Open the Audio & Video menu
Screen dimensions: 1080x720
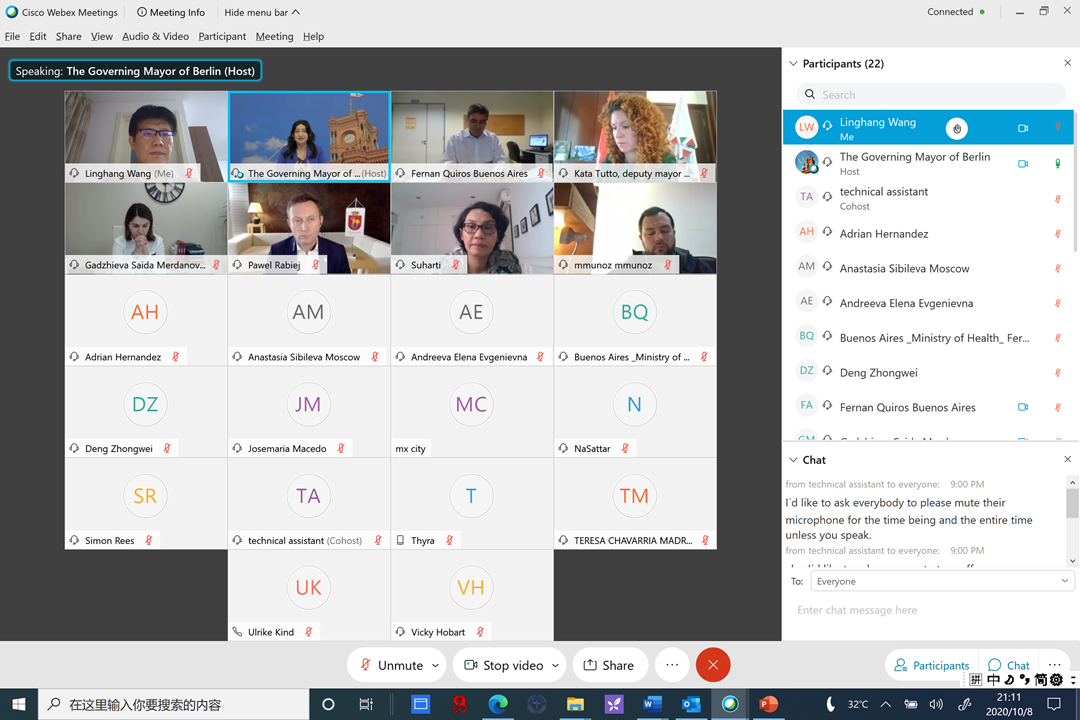[x=155, y=36]
